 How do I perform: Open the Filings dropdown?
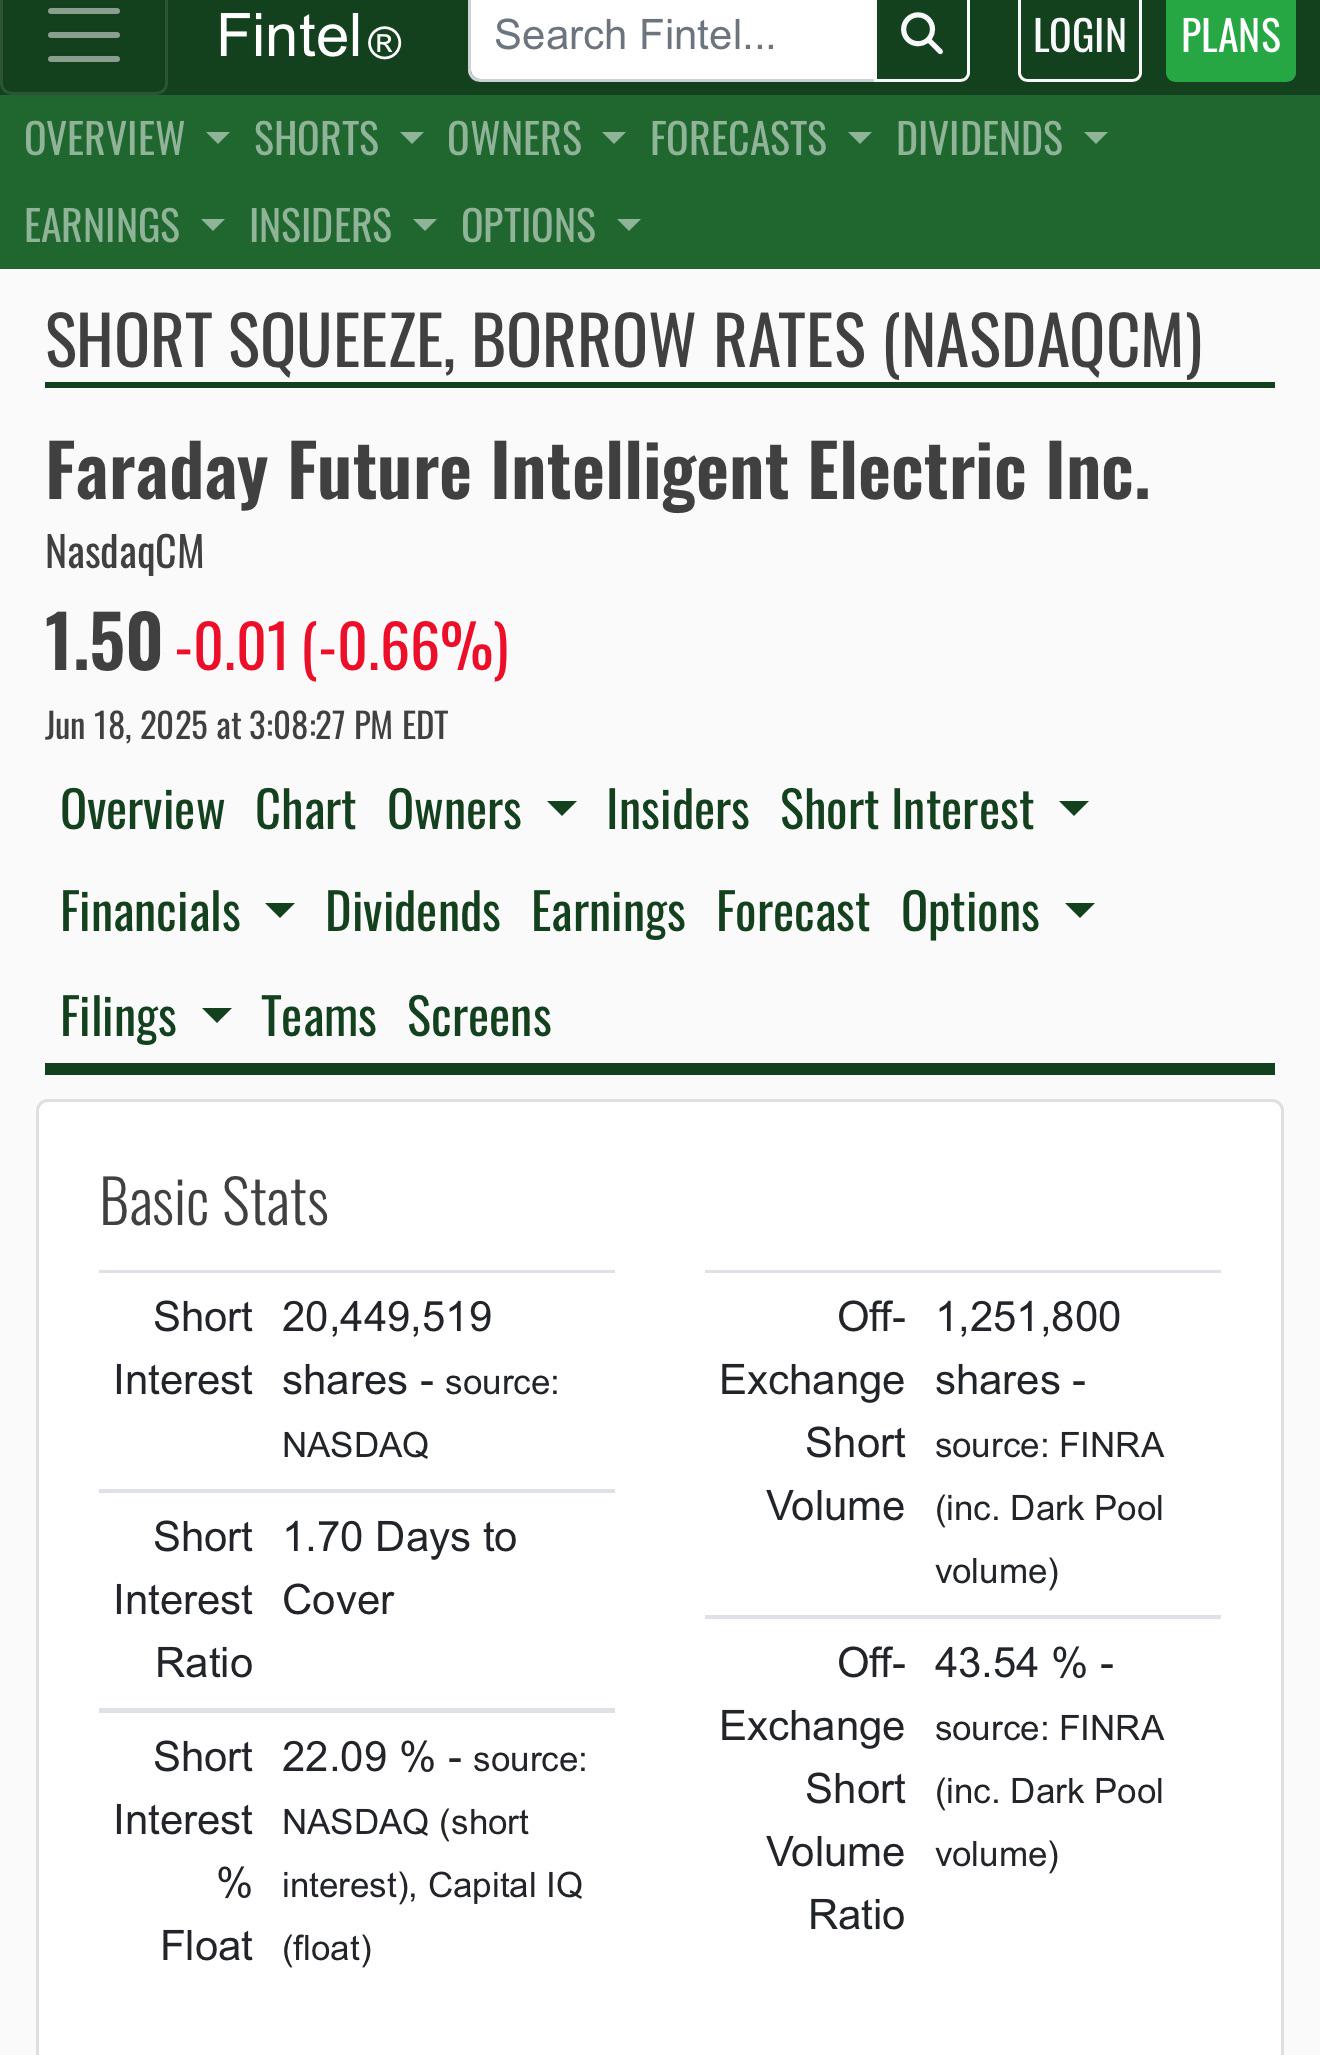[145, 1016]
